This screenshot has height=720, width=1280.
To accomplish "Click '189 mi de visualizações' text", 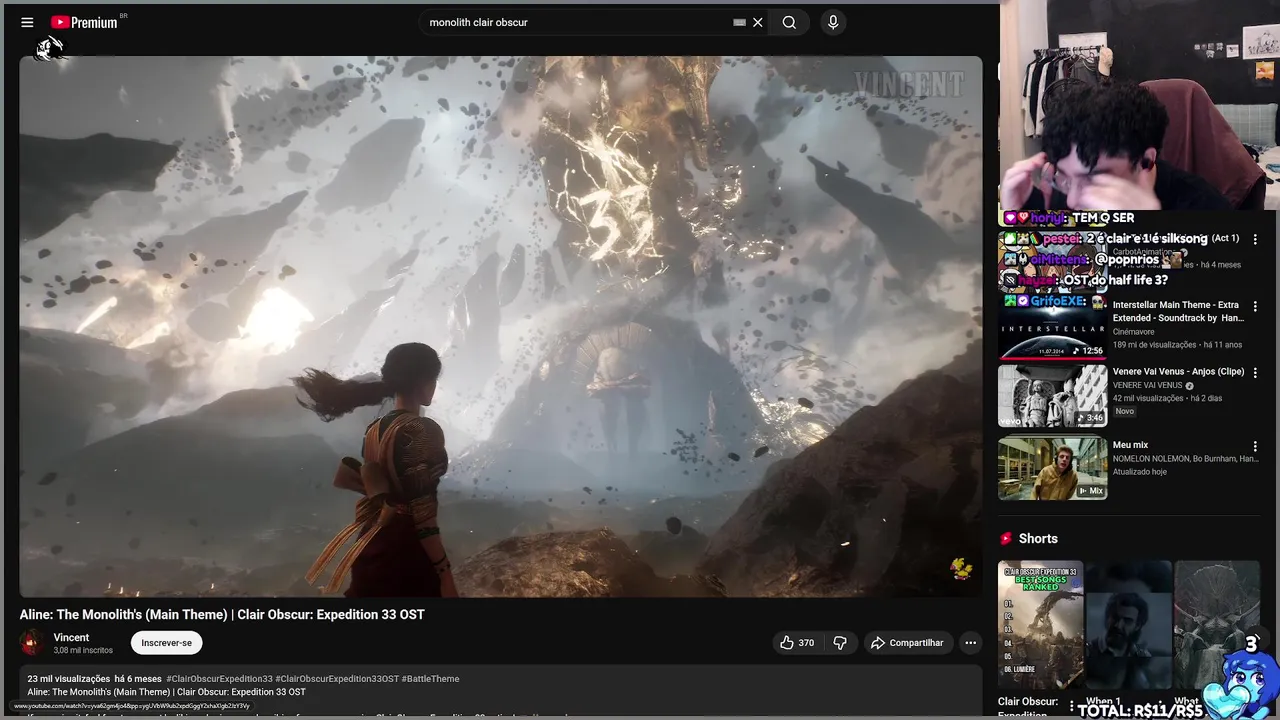I will click(x=1154, y=345).
